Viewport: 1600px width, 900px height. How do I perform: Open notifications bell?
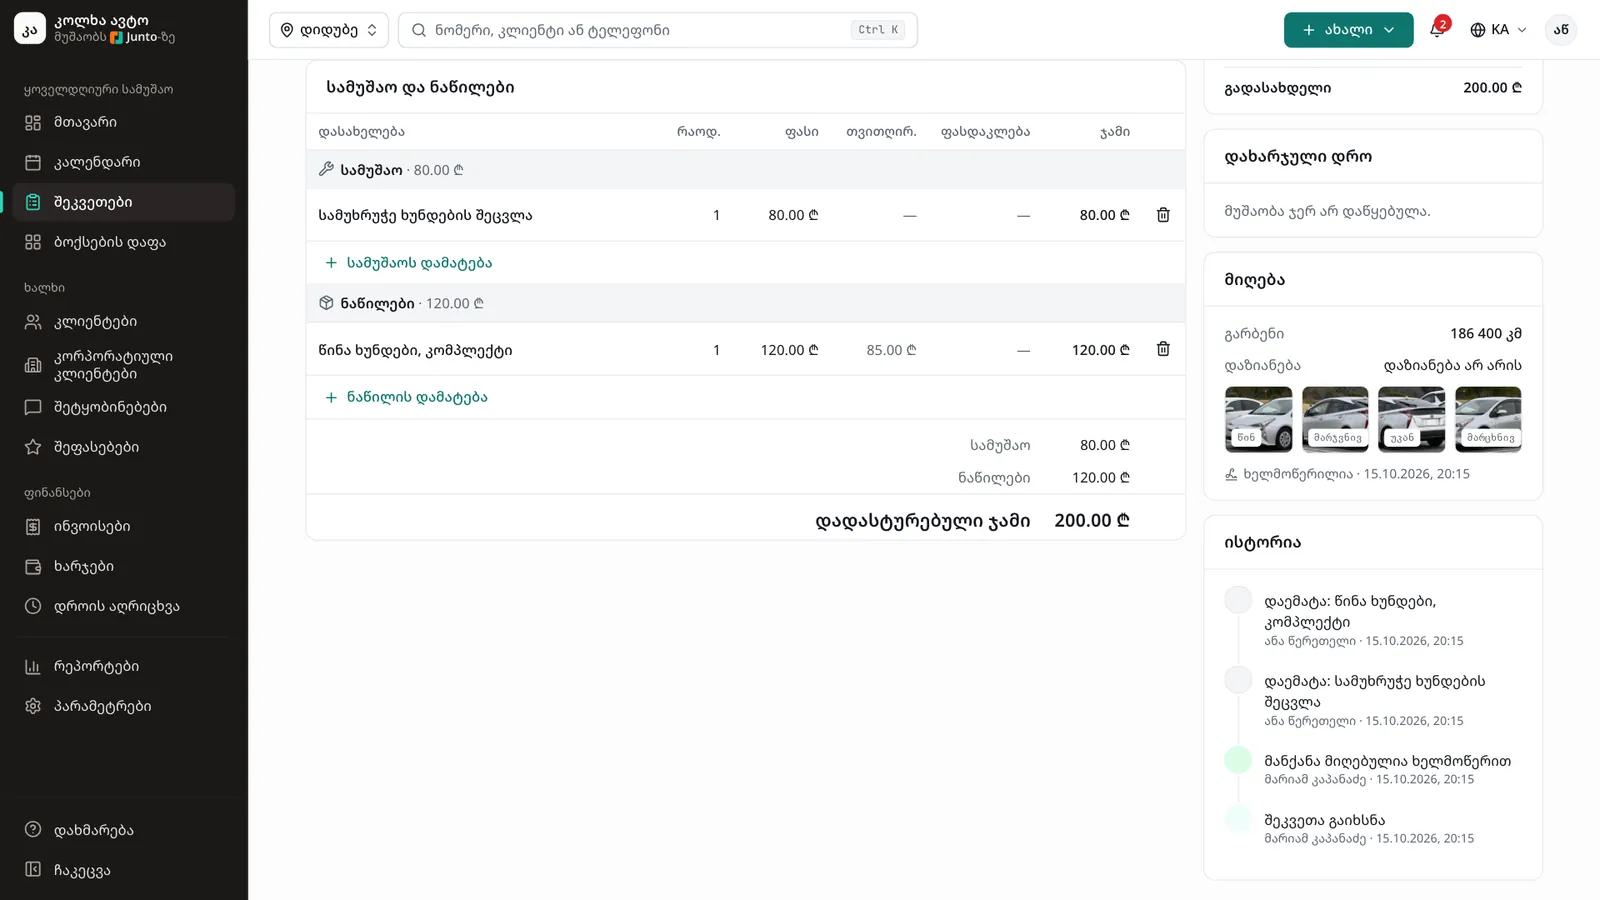click(1437, 29)
